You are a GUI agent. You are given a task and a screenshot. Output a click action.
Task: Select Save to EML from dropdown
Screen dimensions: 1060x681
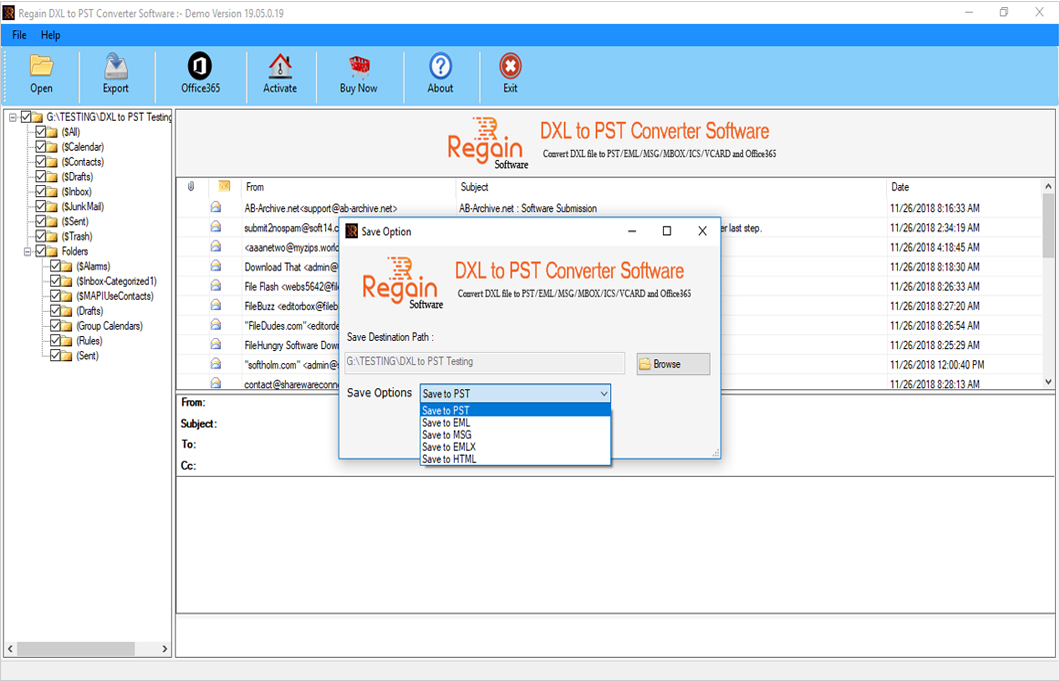[x=447, y=422]
